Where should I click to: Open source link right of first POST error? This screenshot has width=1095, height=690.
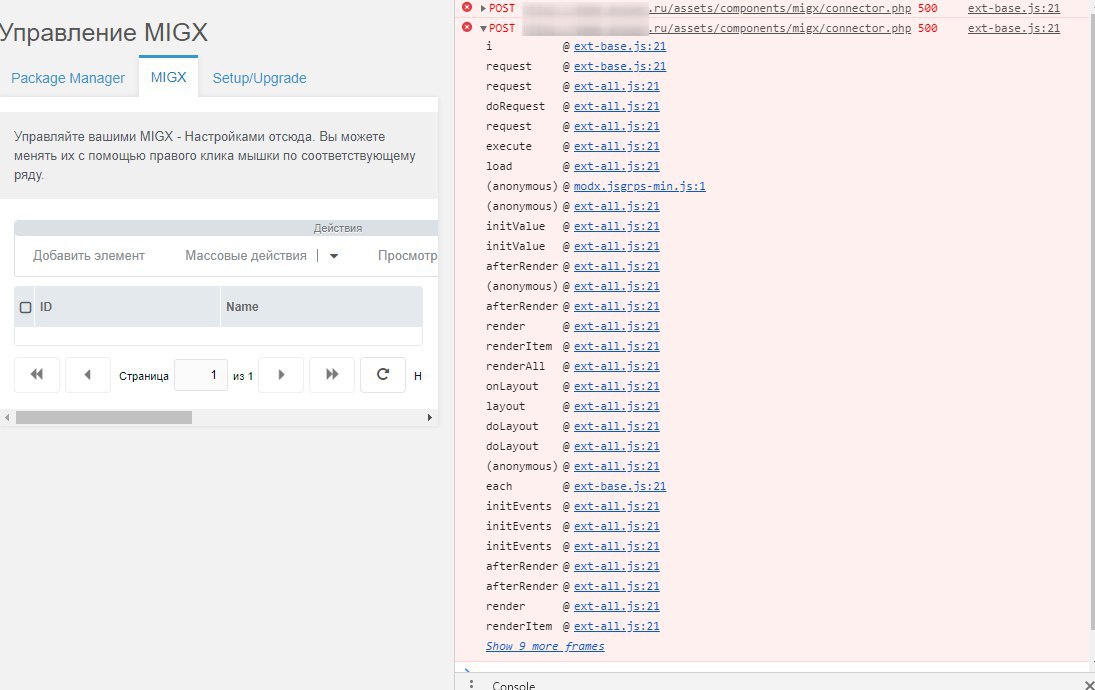[1013, 8]
